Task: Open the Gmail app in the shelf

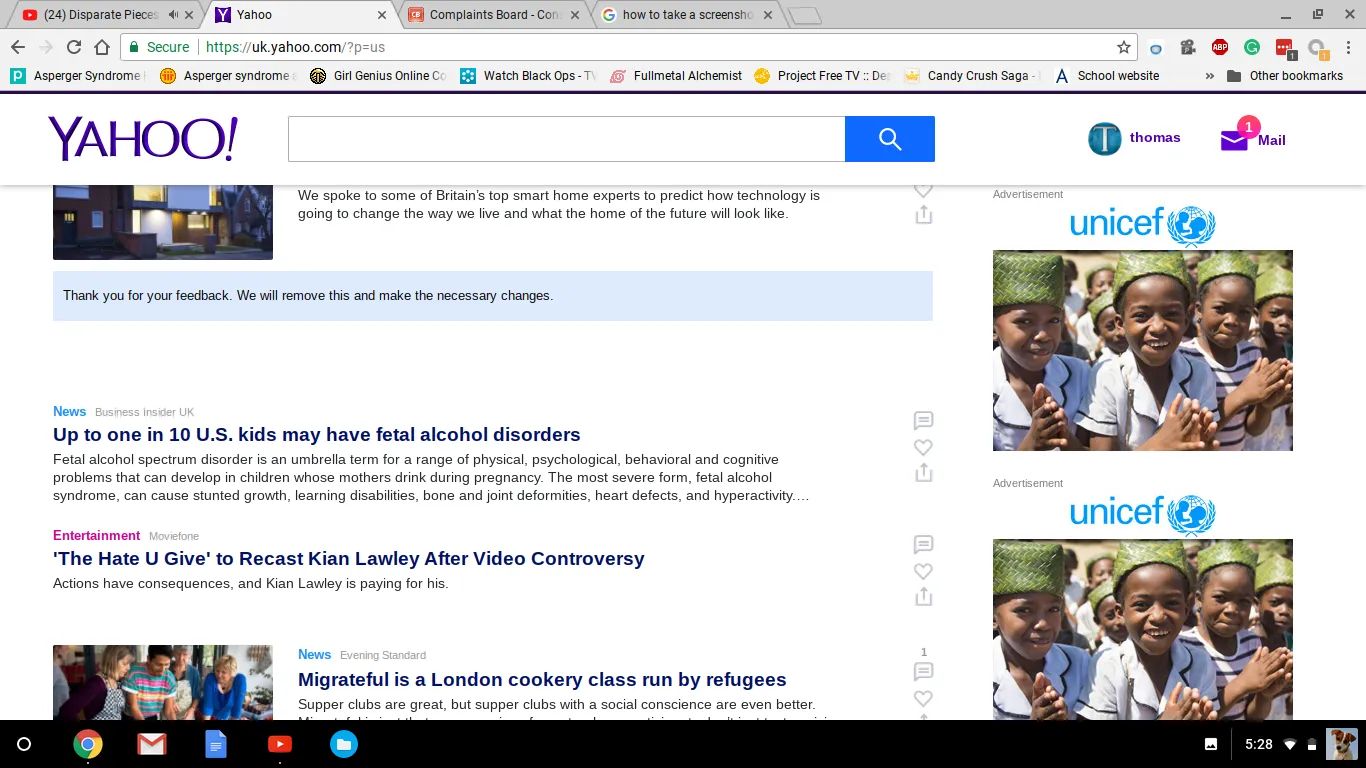Action: 152,744
